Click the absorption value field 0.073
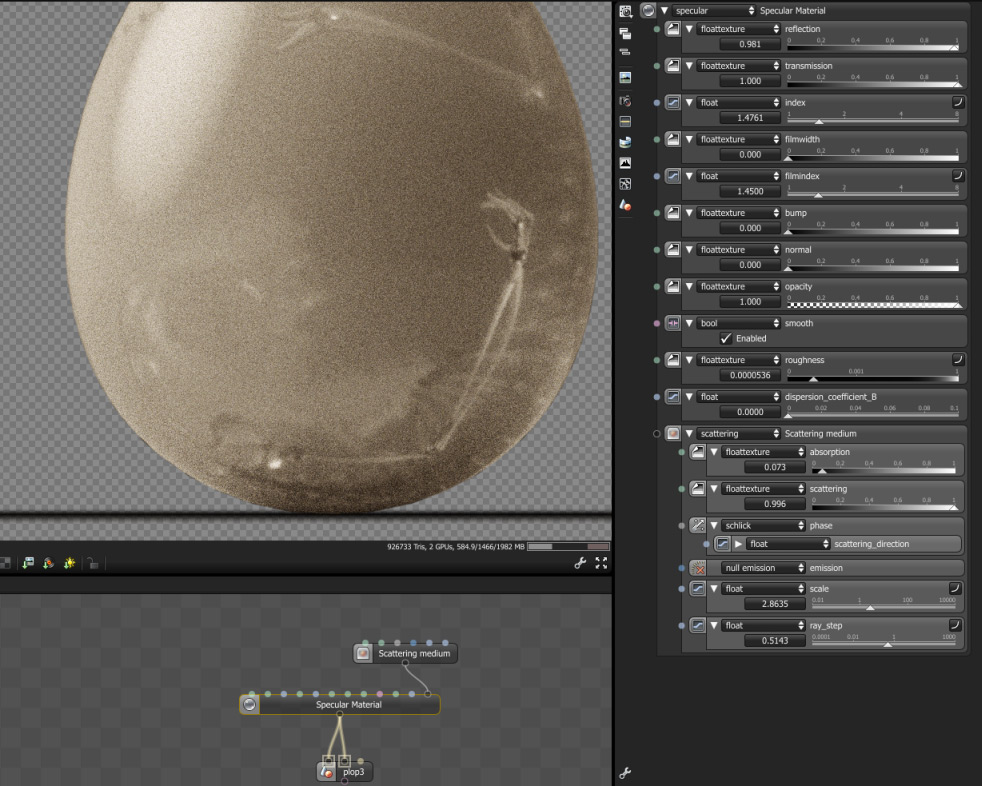This screenshot has height=786, width=982. pos(775,467)
